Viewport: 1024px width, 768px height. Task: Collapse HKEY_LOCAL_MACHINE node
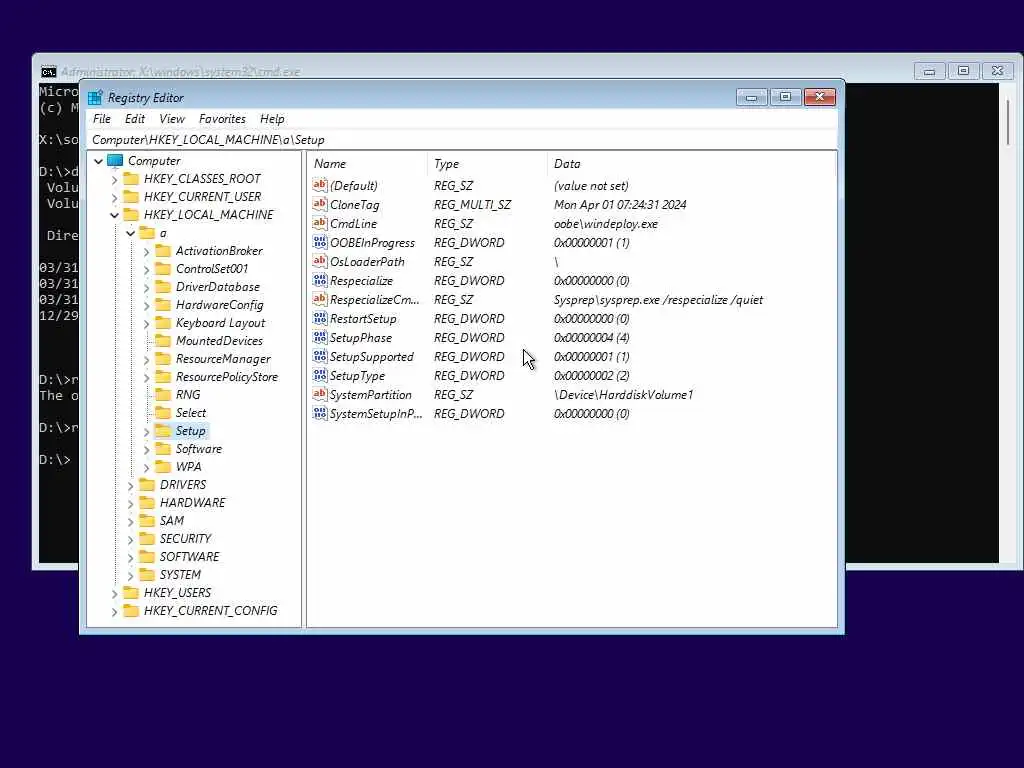114,215
